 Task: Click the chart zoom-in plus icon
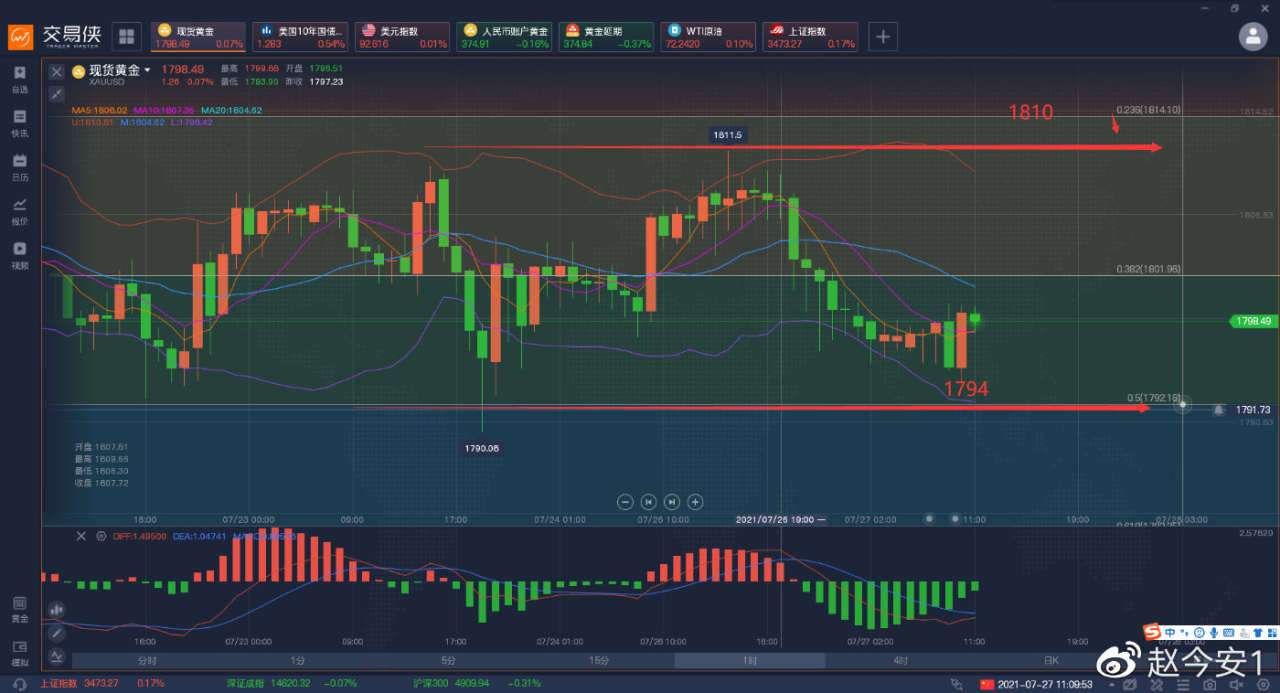tap(696, 502)
